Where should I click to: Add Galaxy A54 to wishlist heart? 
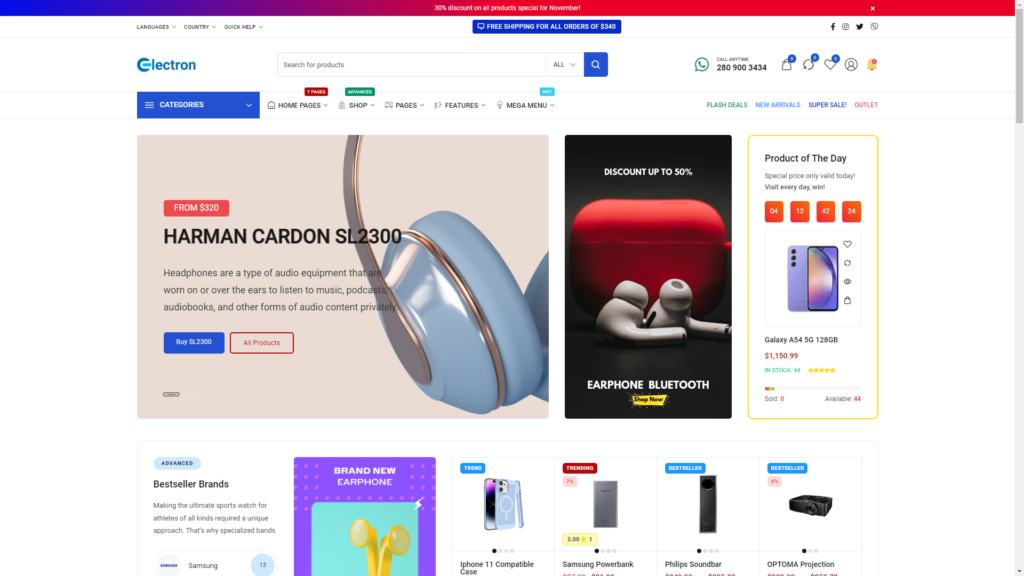tap(847, 244)
